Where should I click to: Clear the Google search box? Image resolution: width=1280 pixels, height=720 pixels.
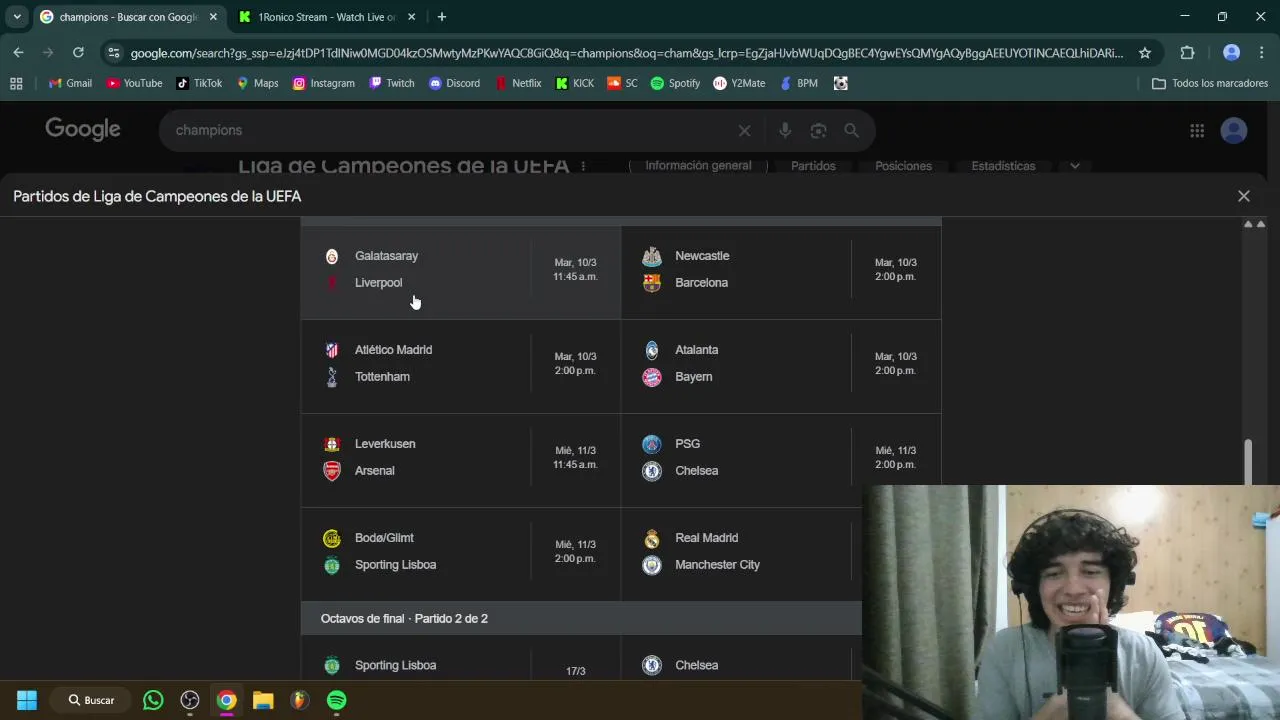(744, 130)
